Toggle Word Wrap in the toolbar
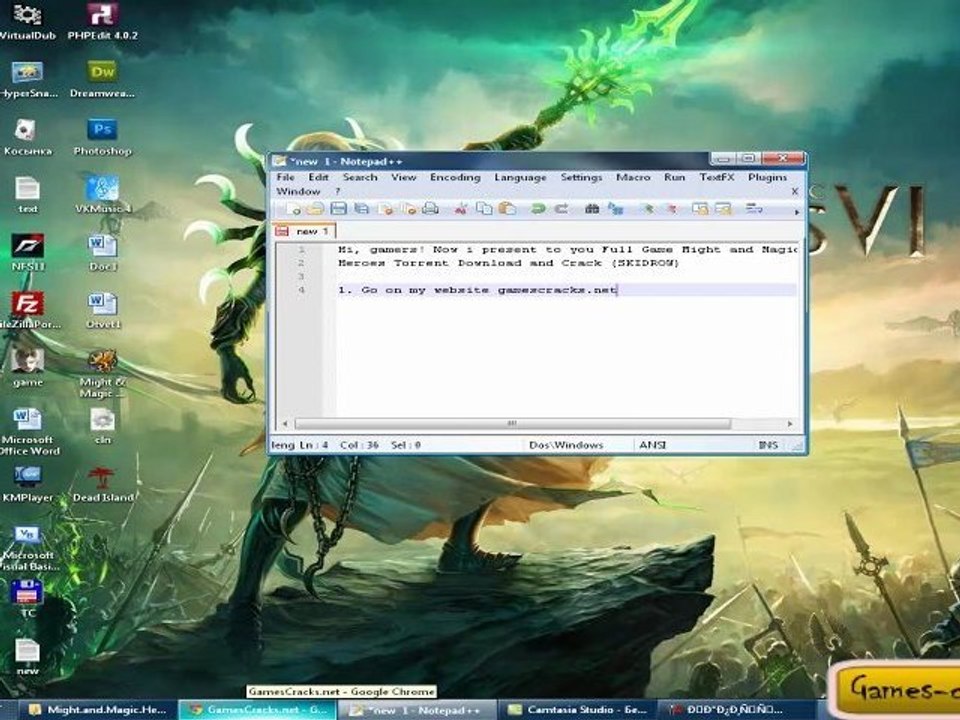Screen dimensions: 960x720 click(x=754, y=209)
